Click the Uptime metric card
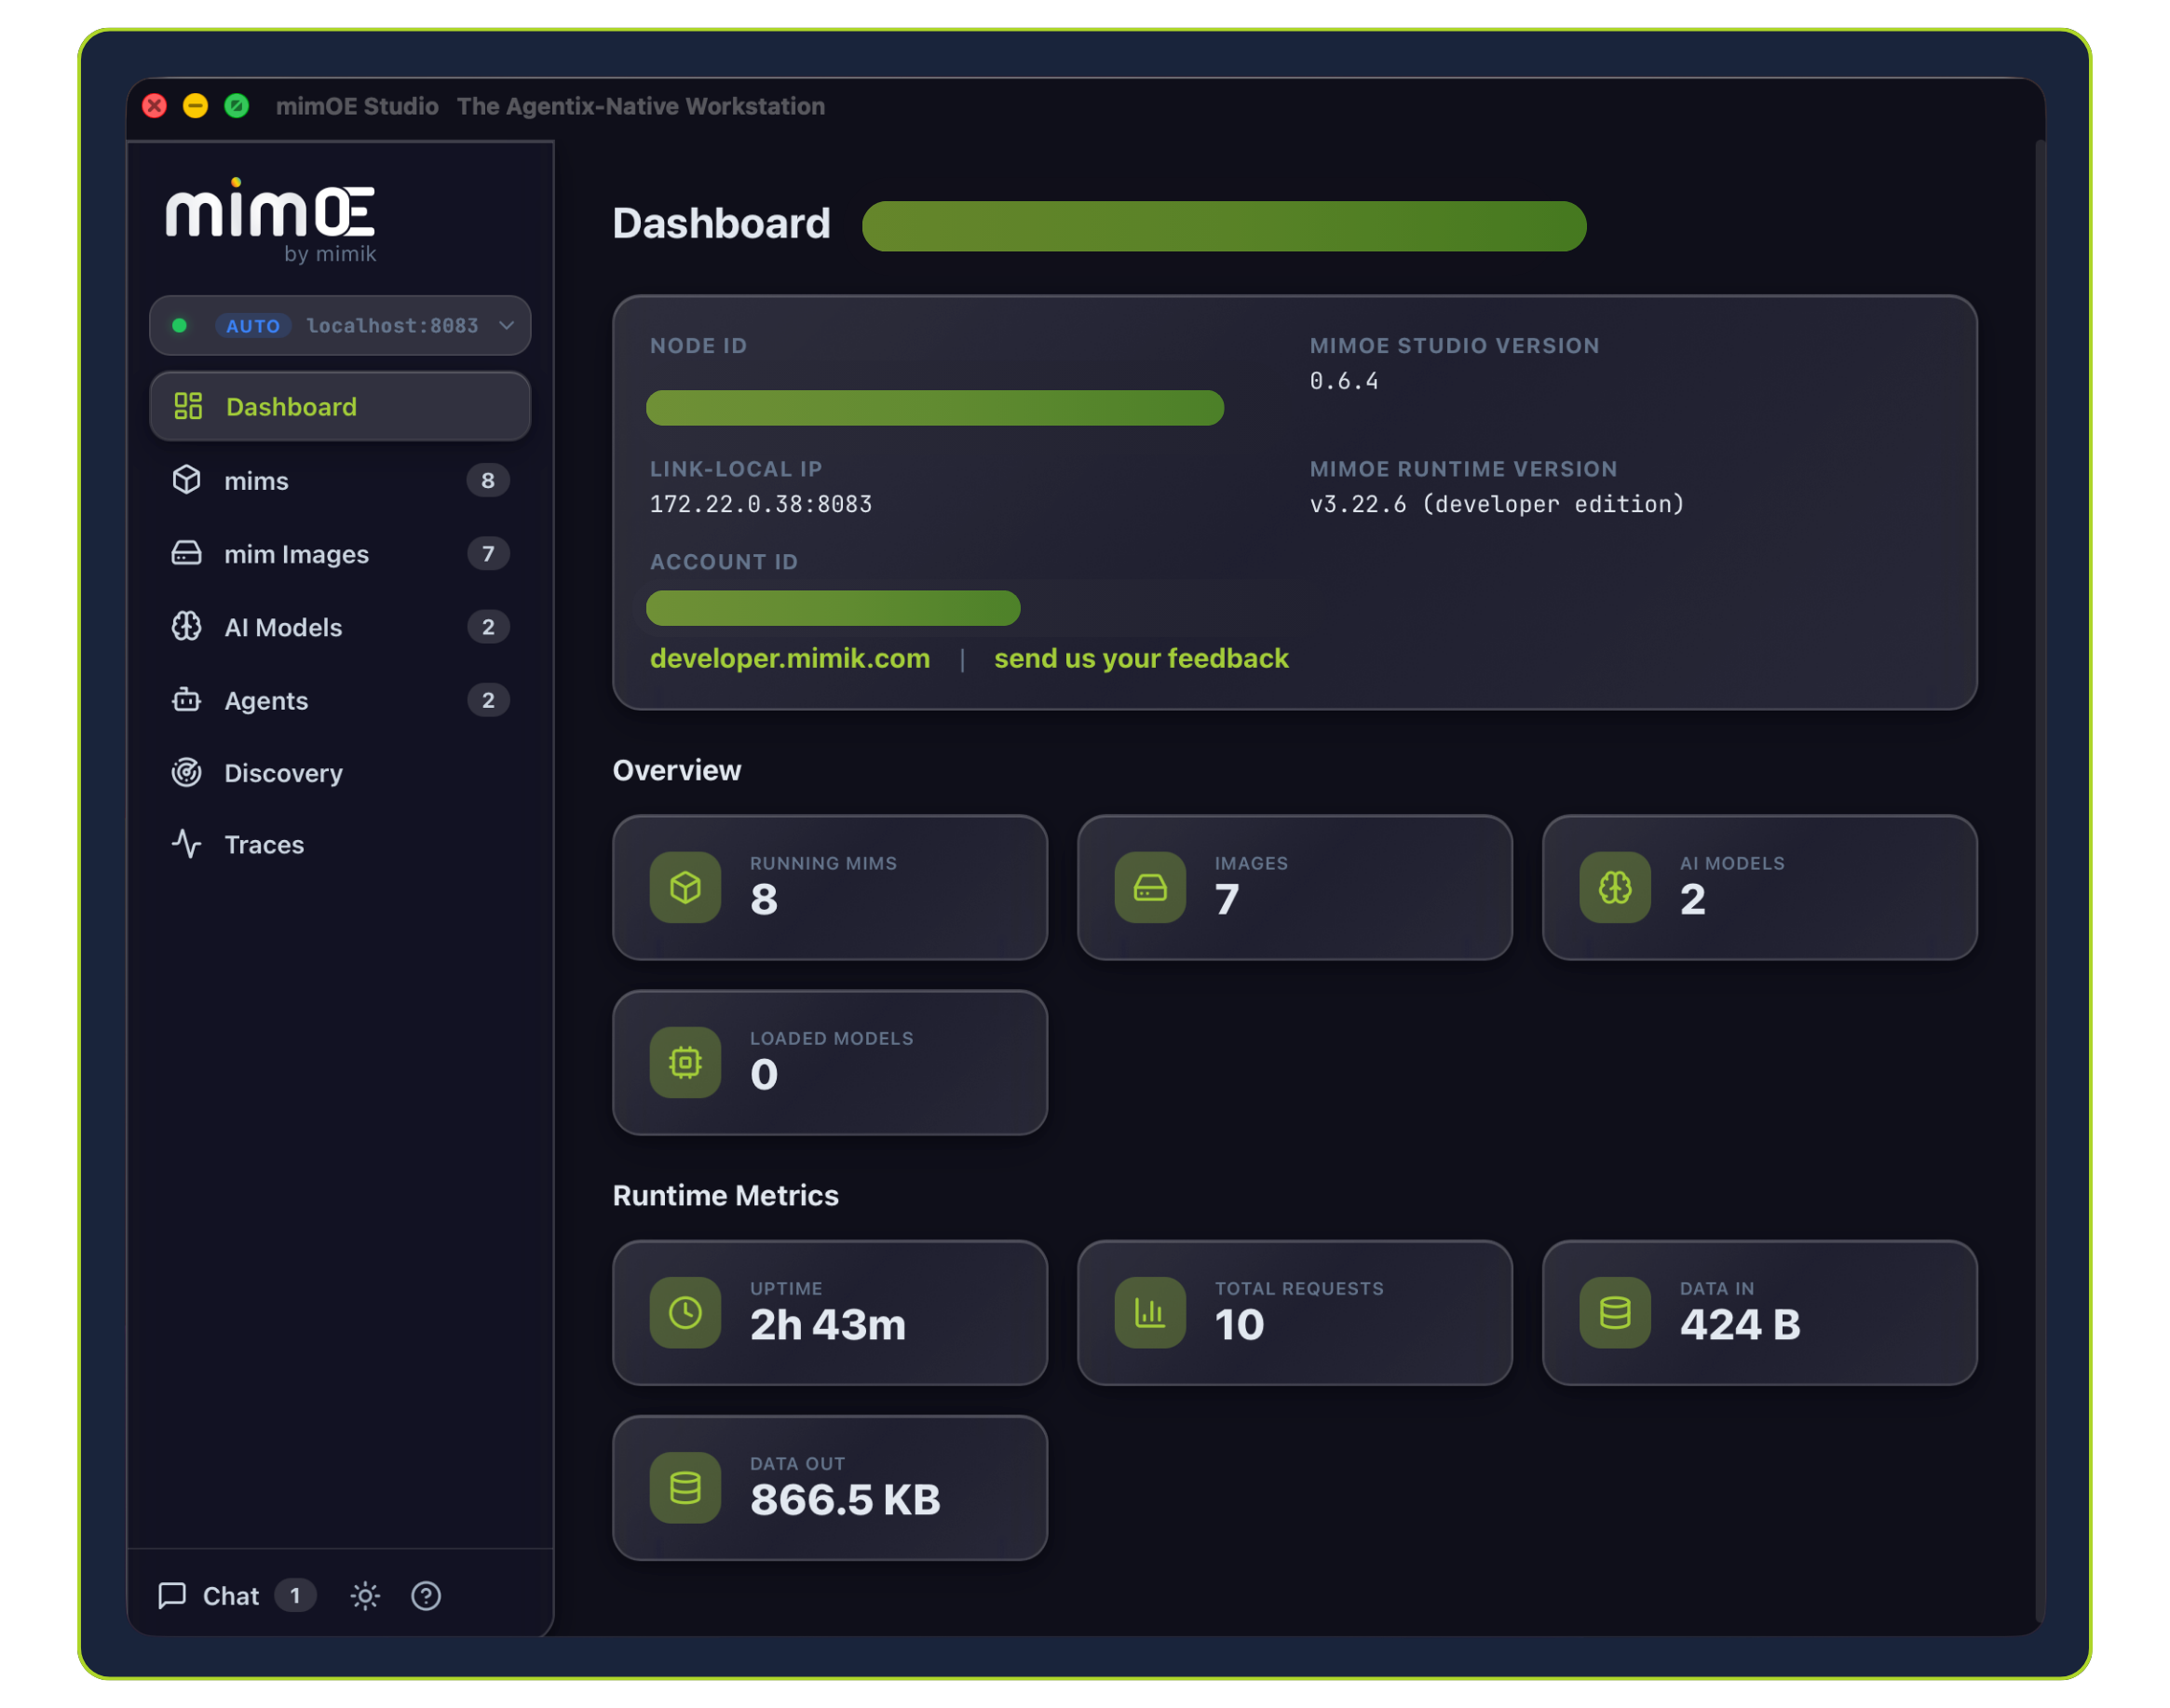This screenshot has height=1708, width=2170. [830, 1313]
